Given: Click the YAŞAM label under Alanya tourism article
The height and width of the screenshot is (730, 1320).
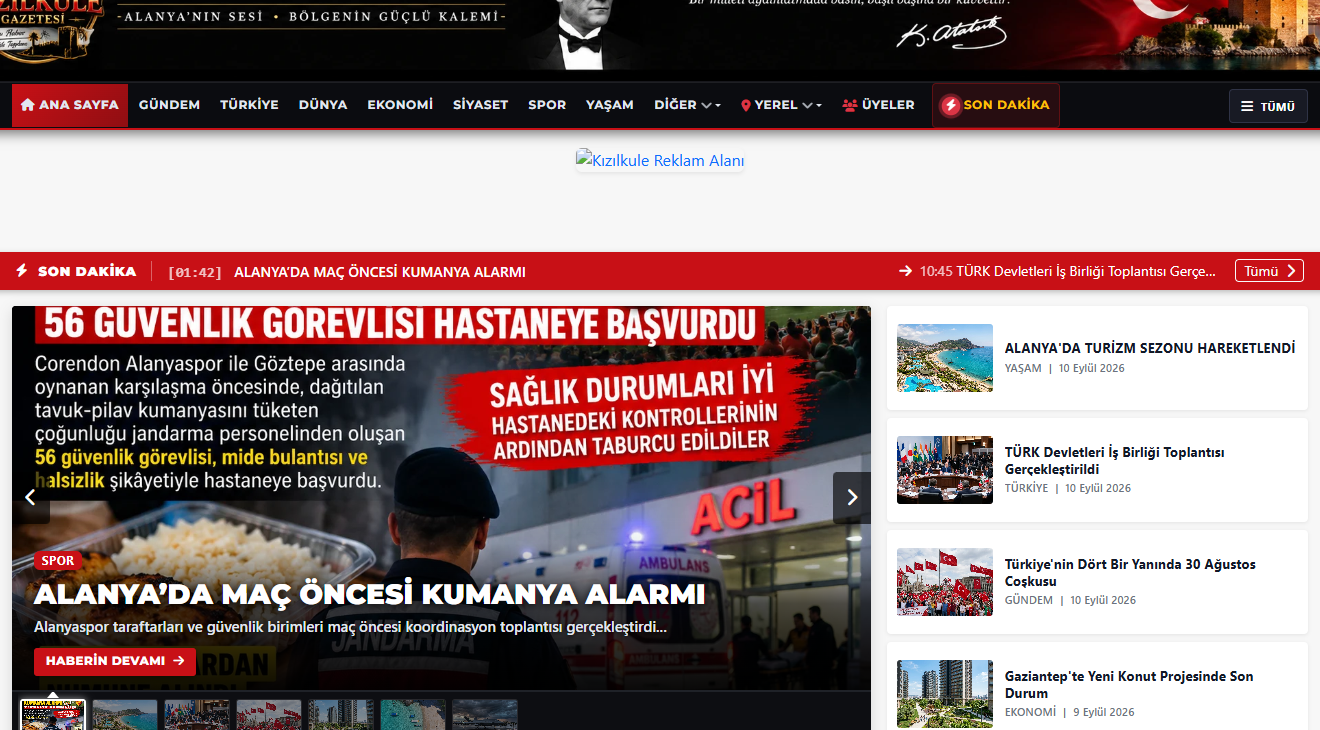Looking at the screenshot, I should [1023, 368].
